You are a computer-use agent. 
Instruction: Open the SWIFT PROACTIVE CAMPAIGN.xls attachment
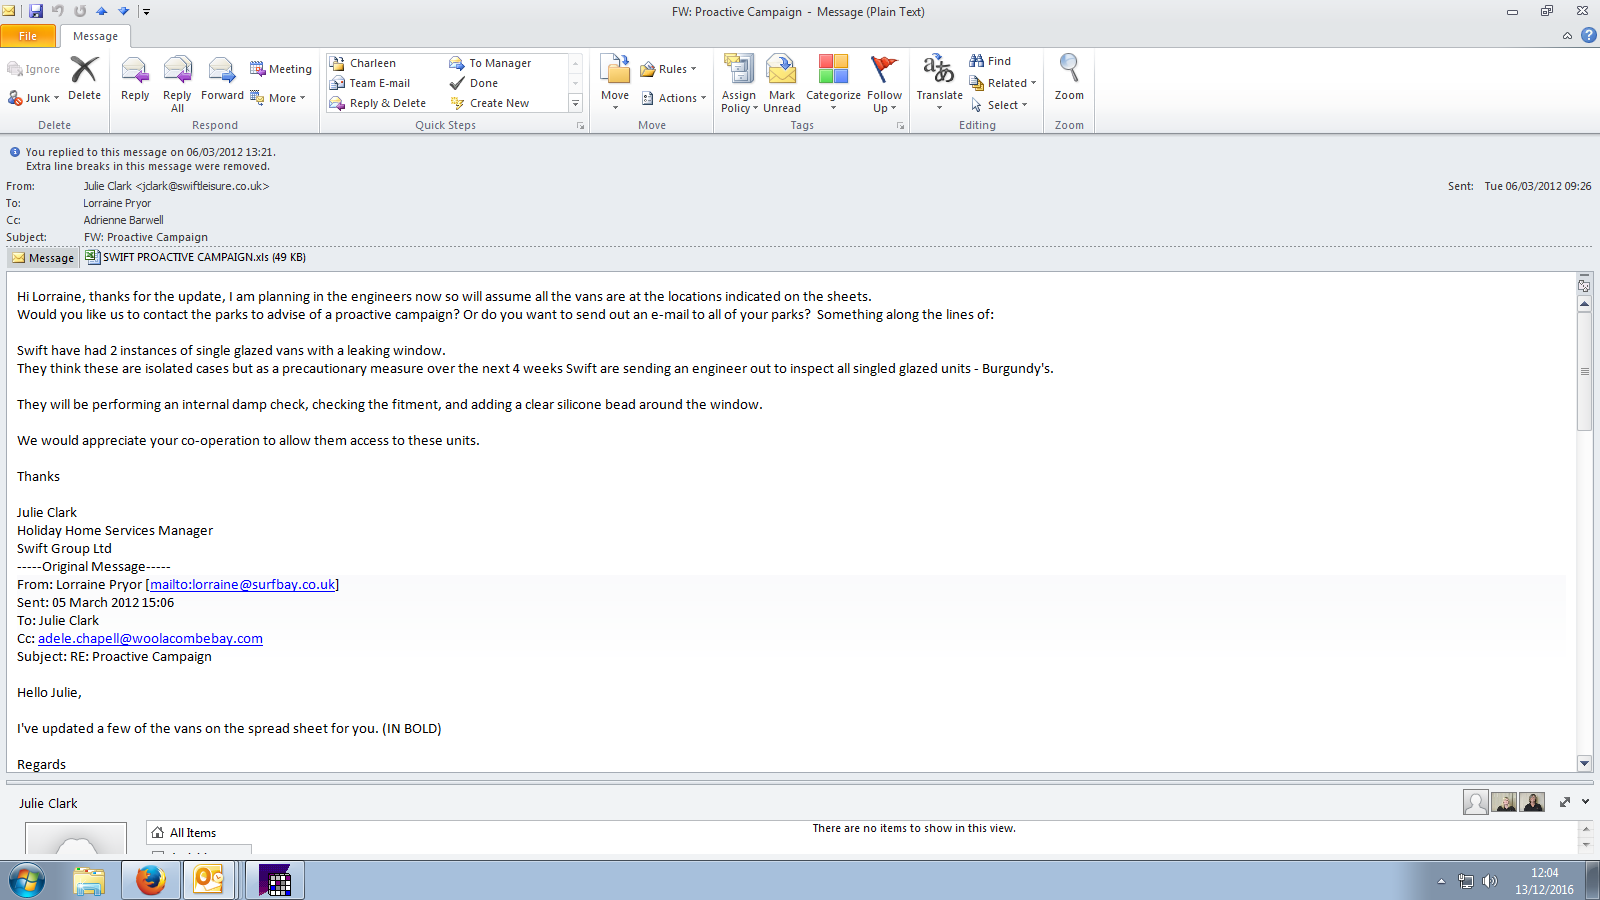[x=195, y=257]
